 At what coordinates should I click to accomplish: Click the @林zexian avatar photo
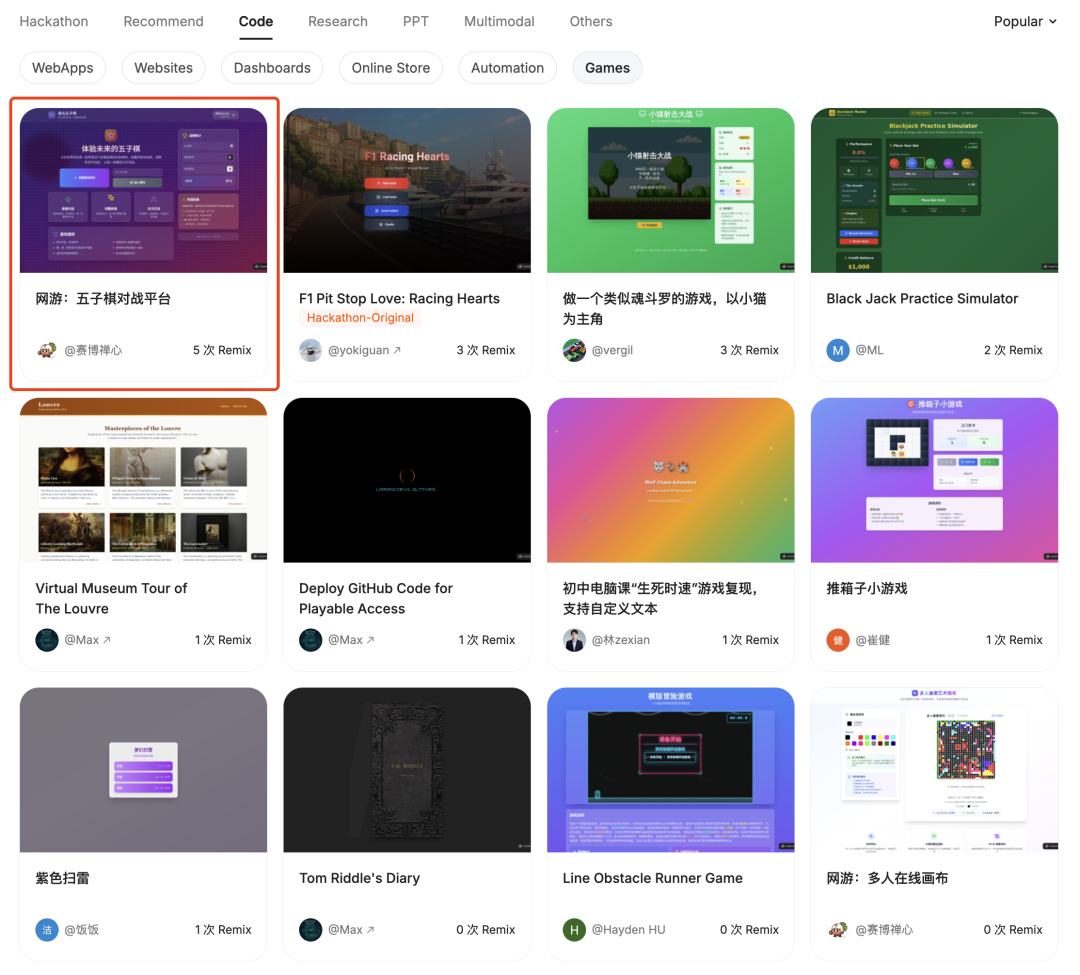point(574,640)
